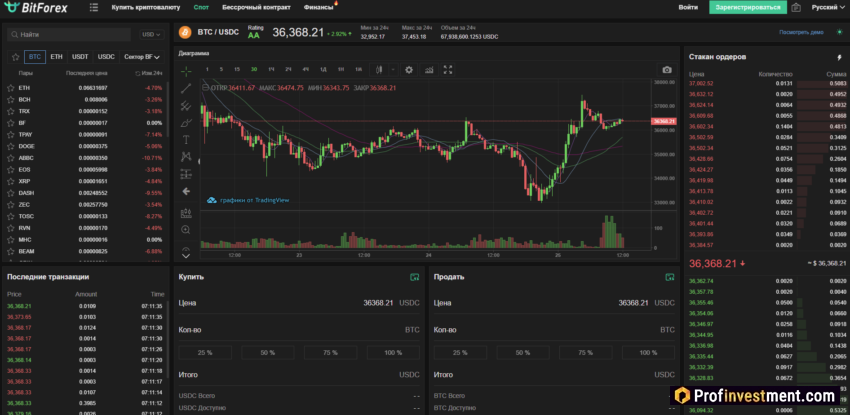Click the download icon in top bar

(x=796, y=8)
